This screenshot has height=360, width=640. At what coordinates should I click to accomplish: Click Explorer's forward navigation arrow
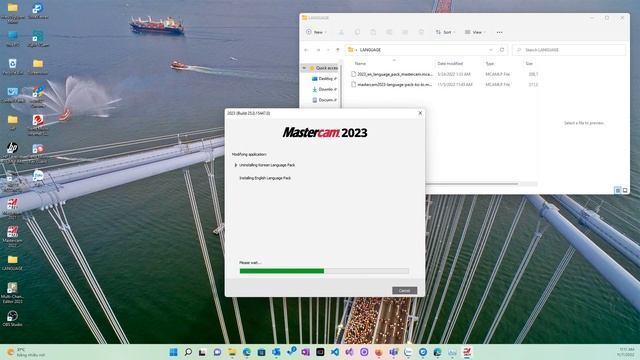(318, 50)
